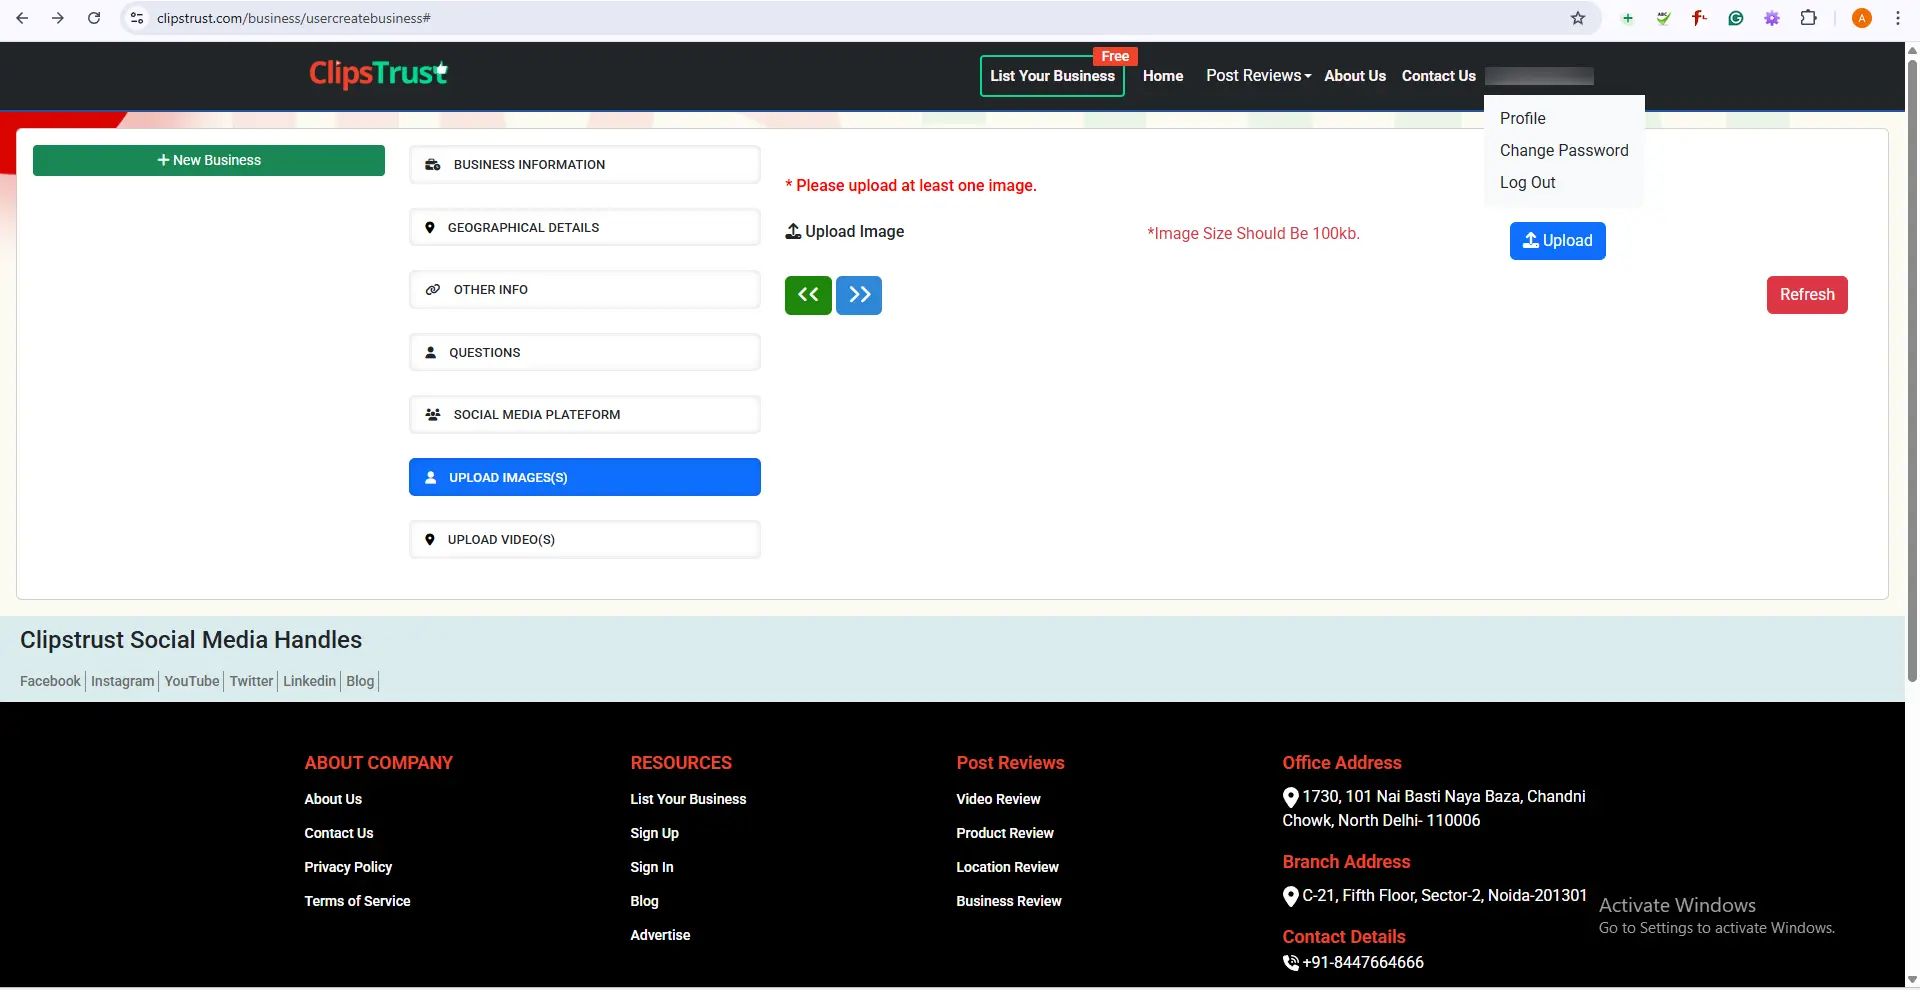This screenshot has width=1920, height=990.
Task: Expand the Post Reviews dropdown
Action: click(x=1258, y=76)
